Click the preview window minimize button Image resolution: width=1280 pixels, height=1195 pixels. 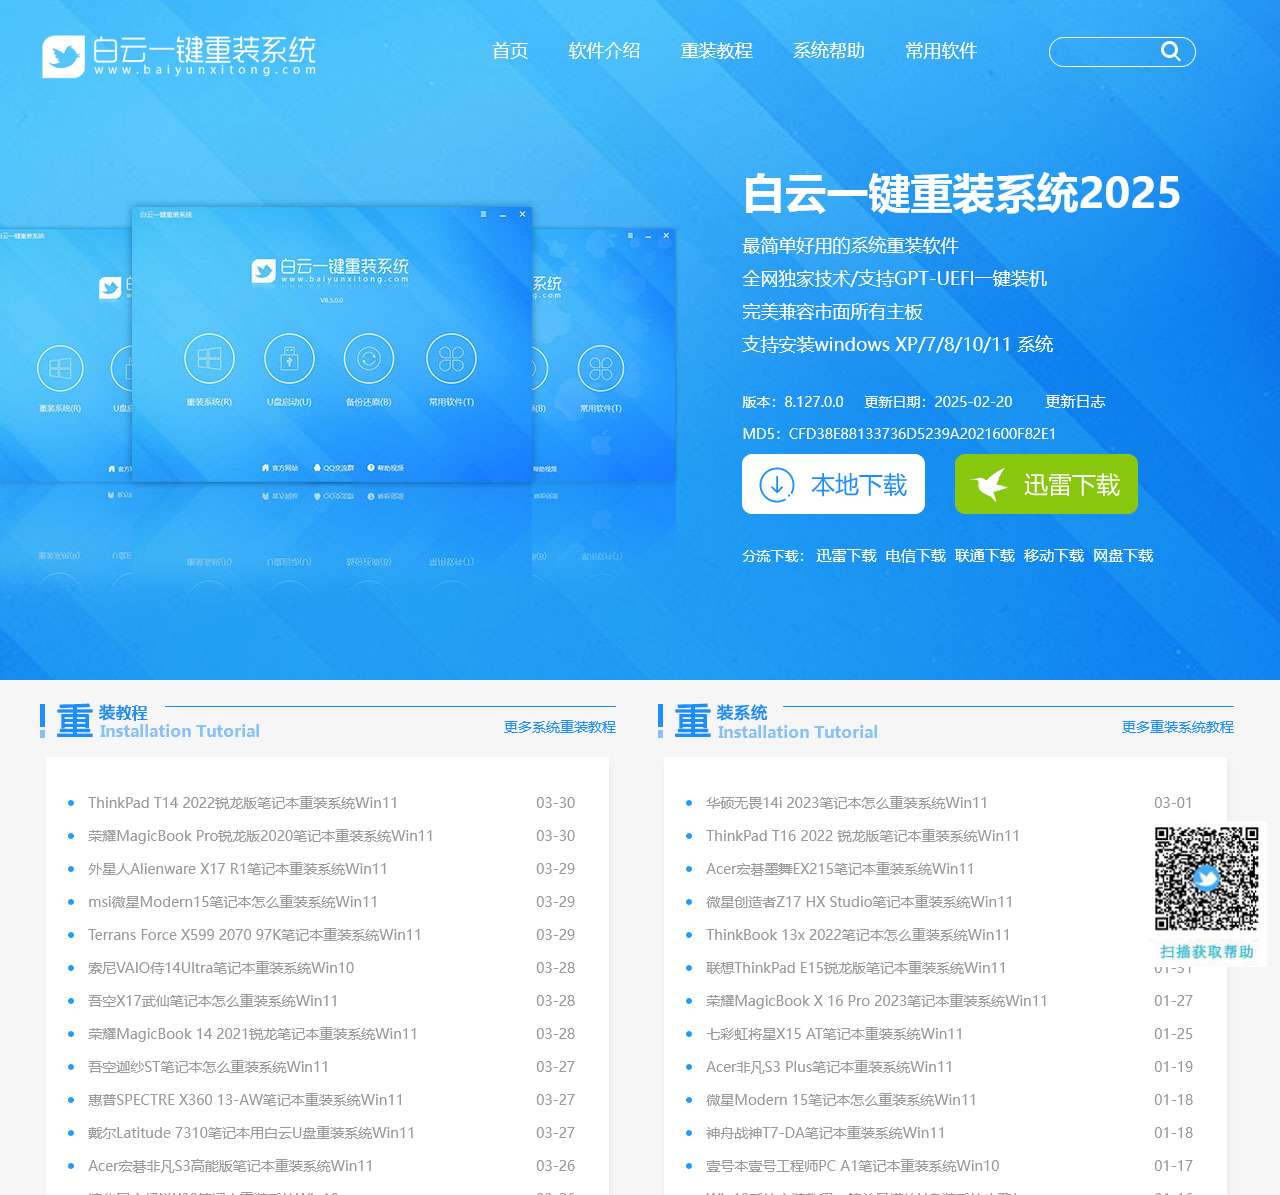tap(502, 214)
